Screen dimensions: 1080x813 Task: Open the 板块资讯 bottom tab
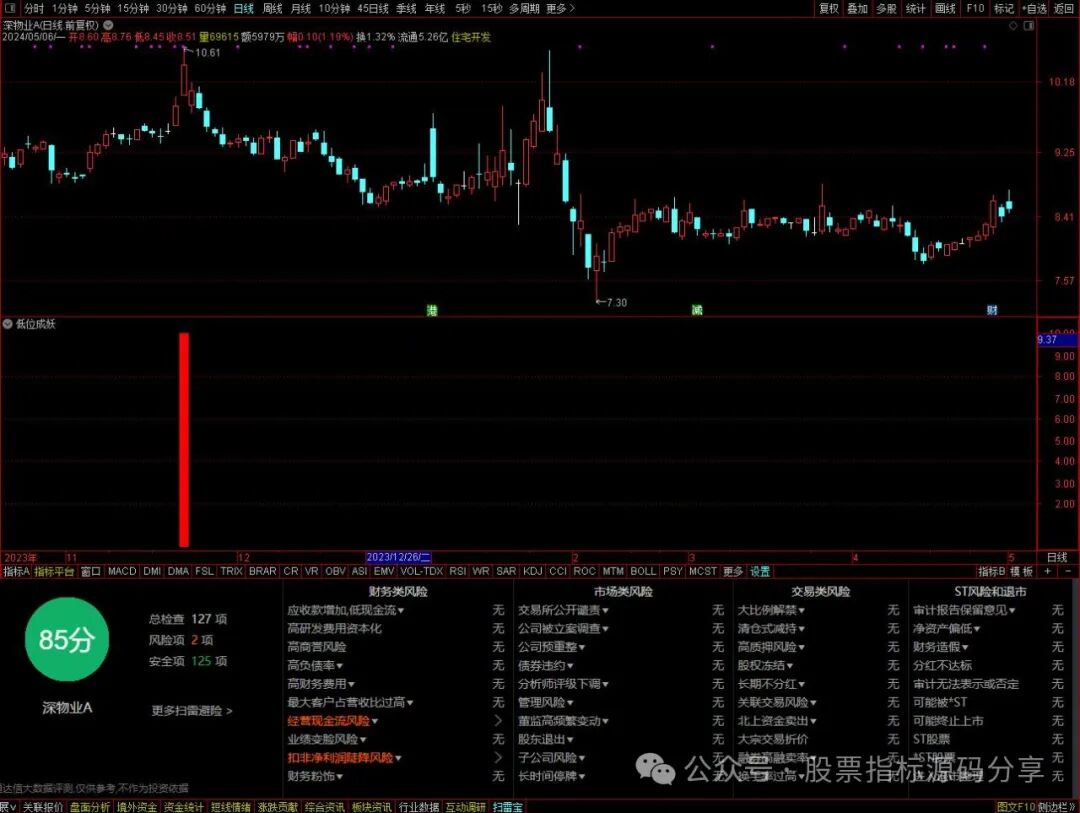click(x=372, y=807)
